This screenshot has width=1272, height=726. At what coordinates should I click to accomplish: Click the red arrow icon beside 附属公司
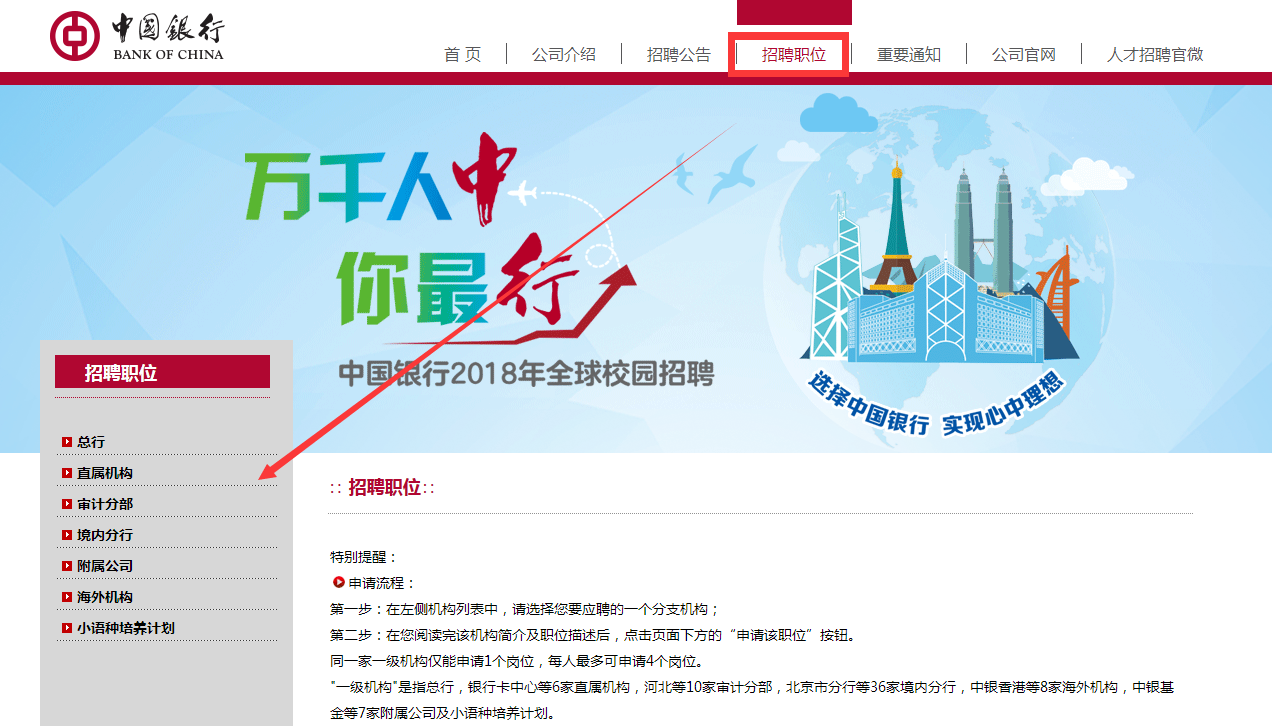click(x=67, y=566)
